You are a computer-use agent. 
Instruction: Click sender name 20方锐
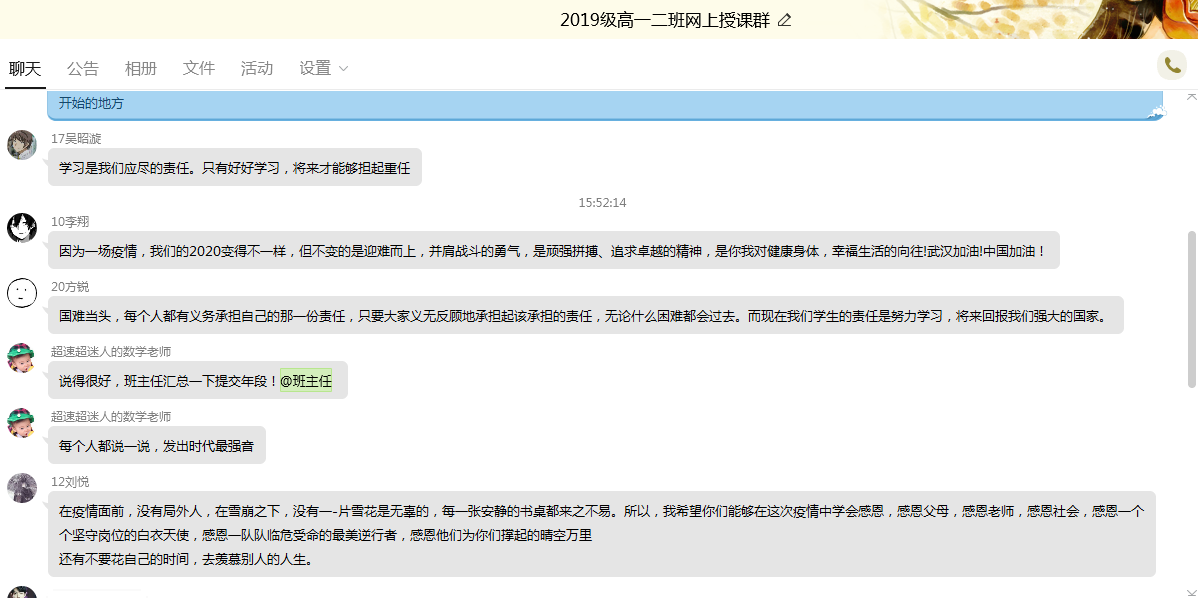tap(70, 286)
